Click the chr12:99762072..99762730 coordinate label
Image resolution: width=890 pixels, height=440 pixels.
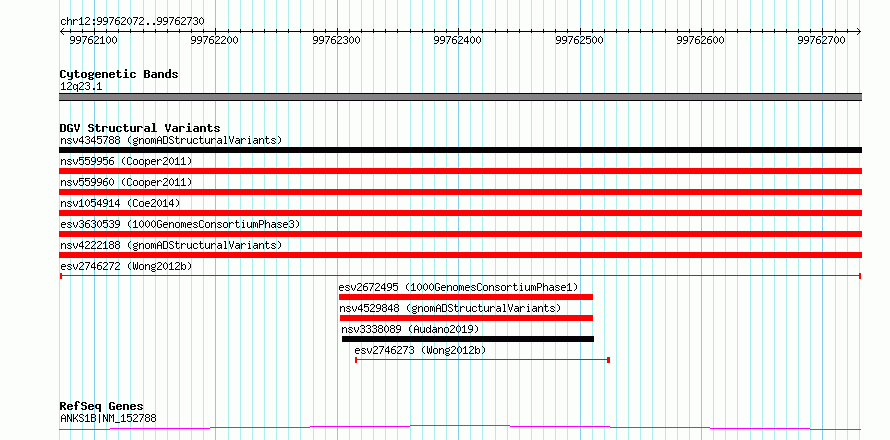(x=132, y=22)
